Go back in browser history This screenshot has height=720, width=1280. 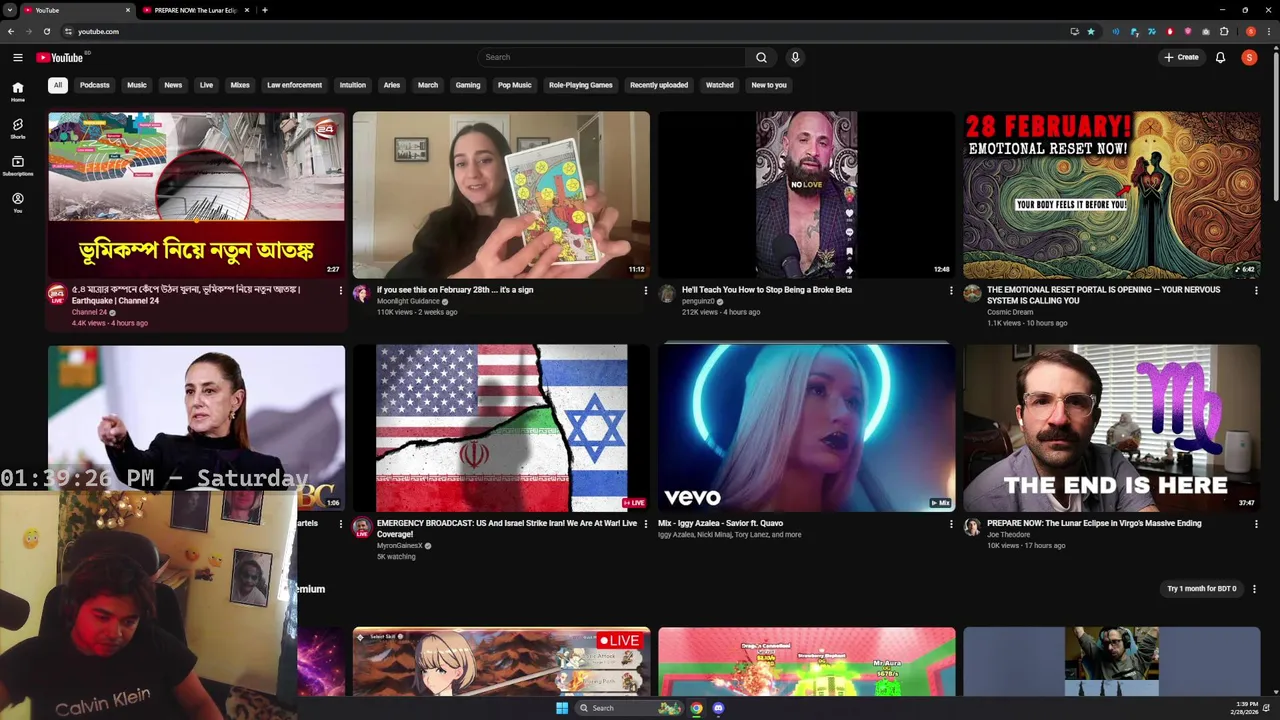(11, 31)
